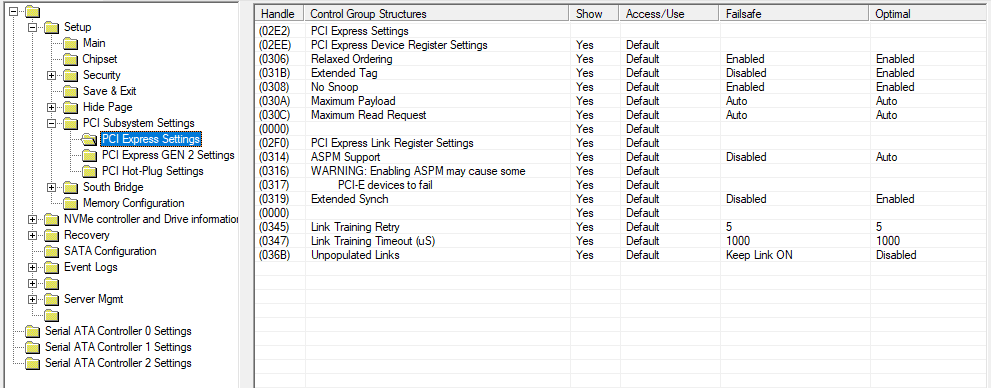Image resolution: width=991 pixels, height=388 pixels.
Task: Collapse the Setup tree node
Action: pos(33,28)
